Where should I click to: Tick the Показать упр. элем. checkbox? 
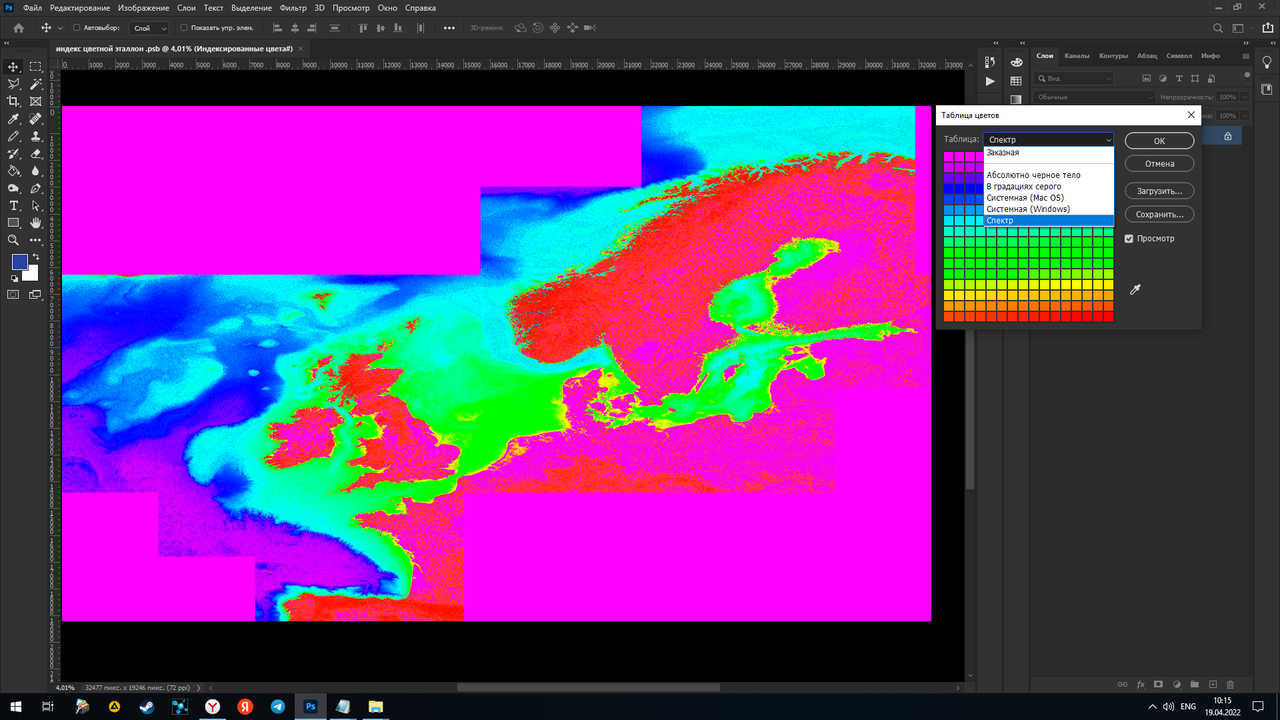(x=184, y=28)
